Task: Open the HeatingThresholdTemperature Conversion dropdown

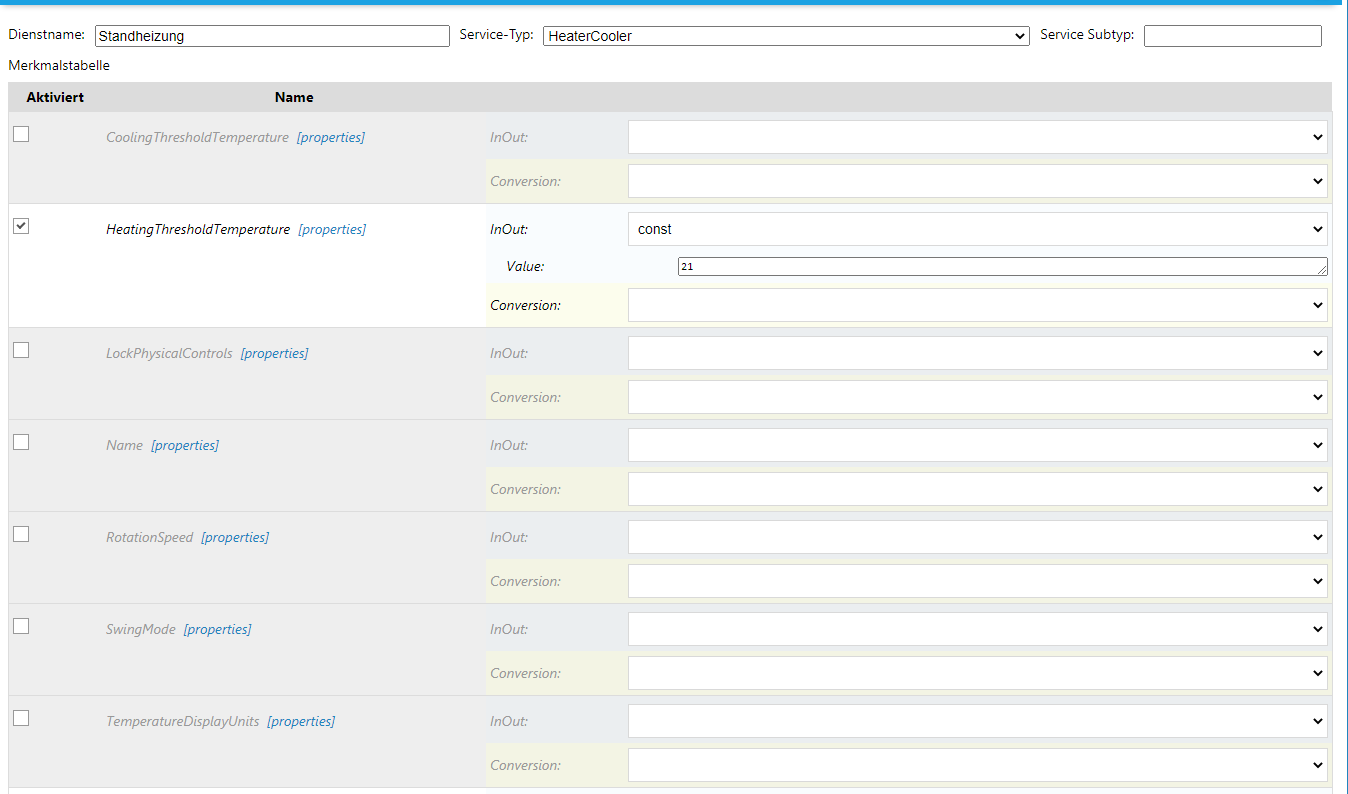Action: (977, 305)
